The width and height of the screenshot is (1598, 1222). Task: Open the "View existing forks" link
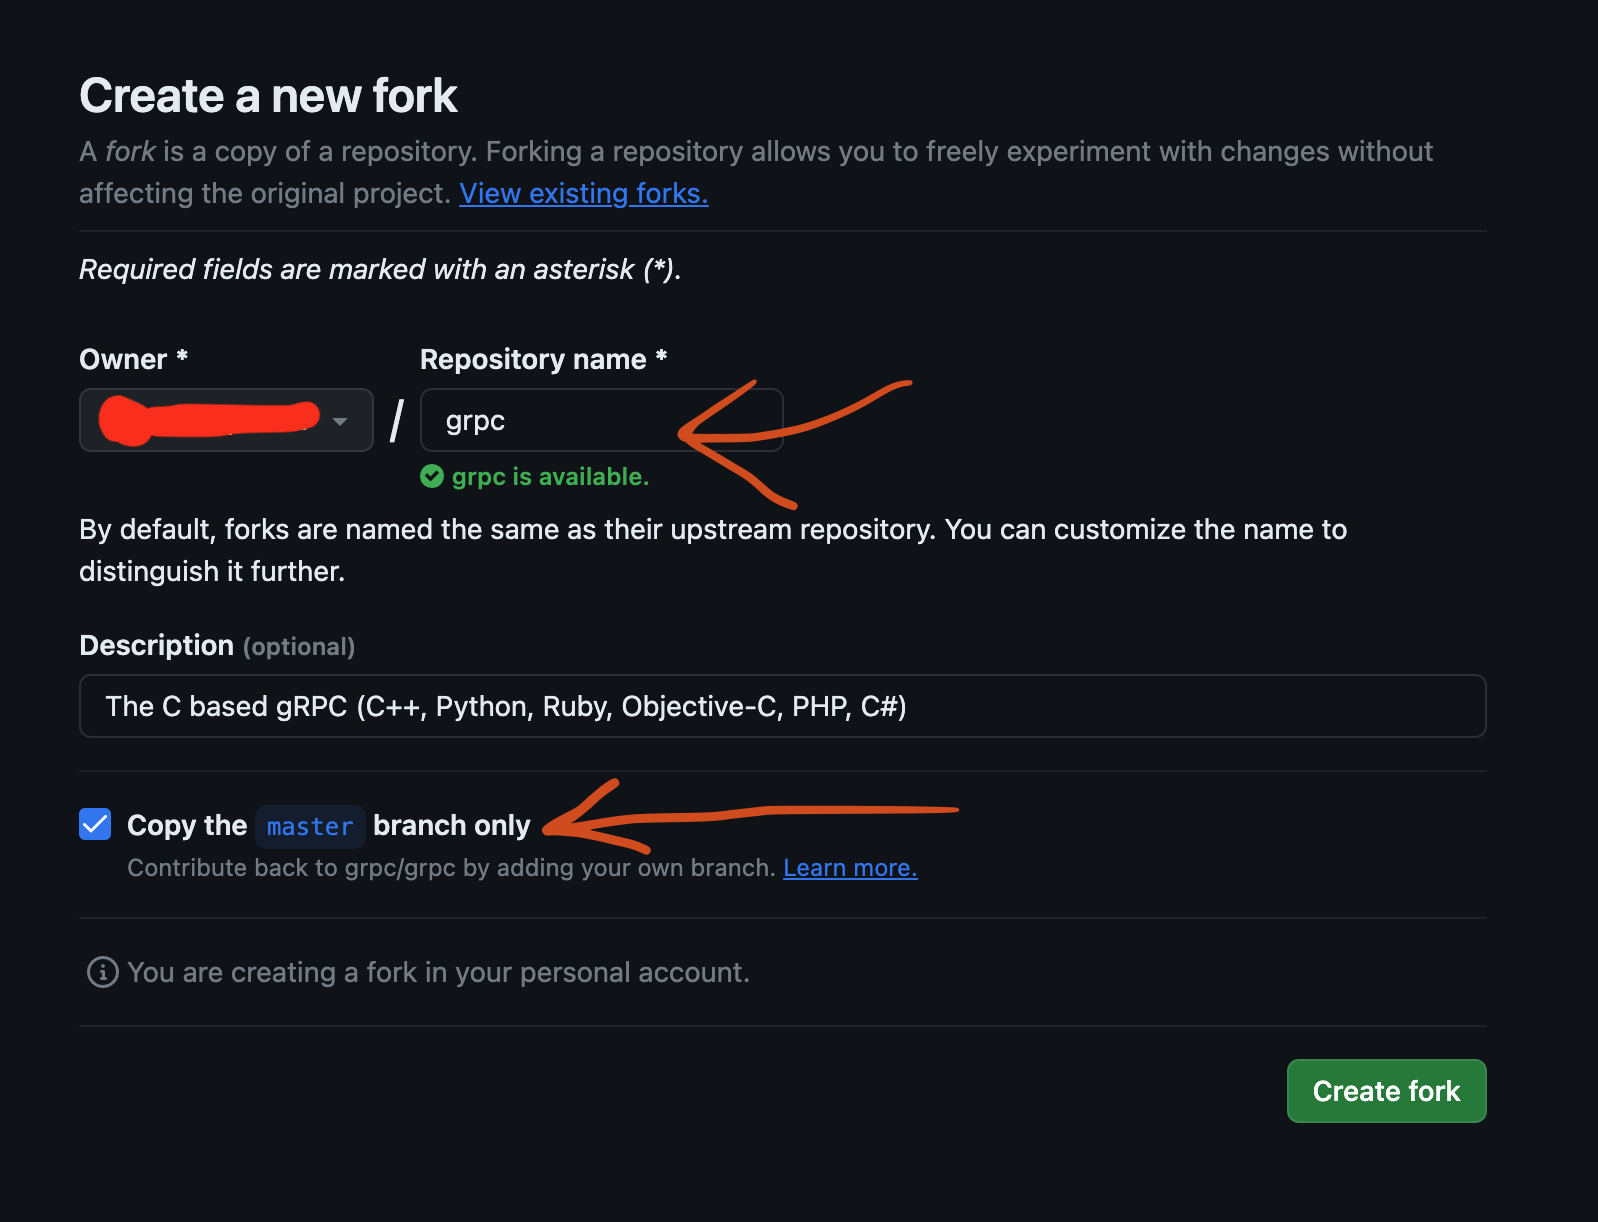tap(583, 194)
